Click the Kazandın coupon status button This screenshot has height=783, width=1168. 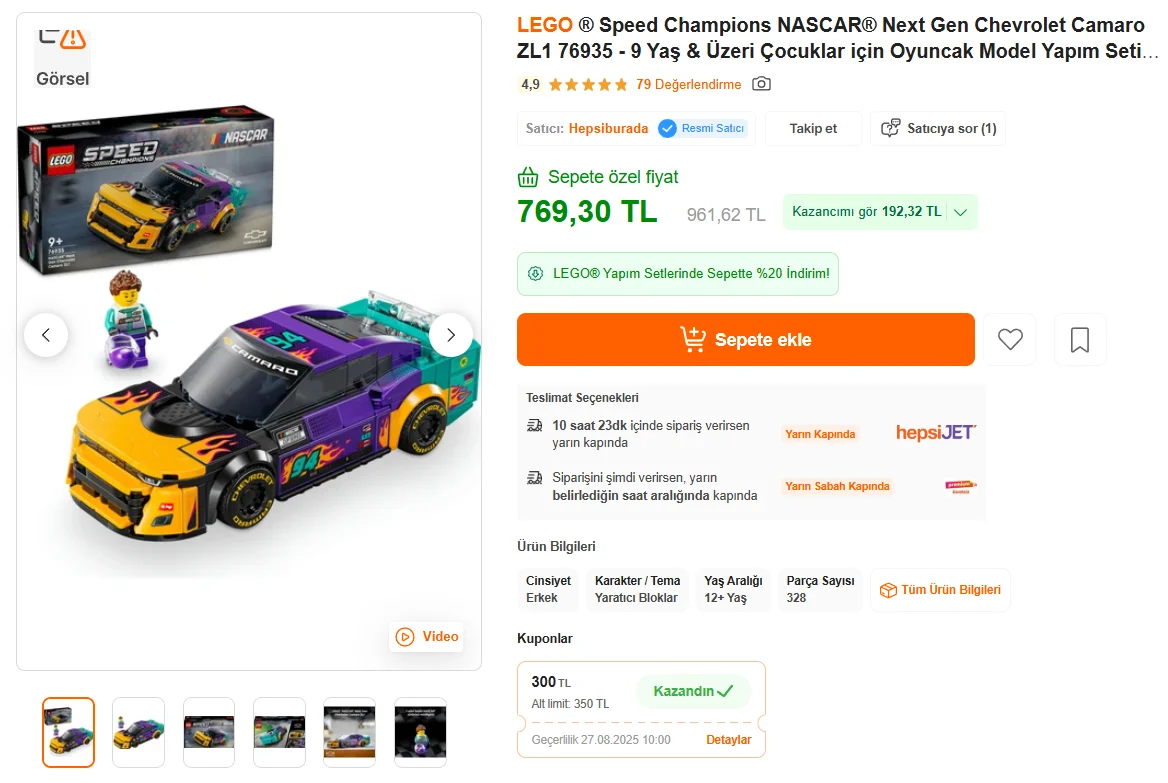[693, 691]
